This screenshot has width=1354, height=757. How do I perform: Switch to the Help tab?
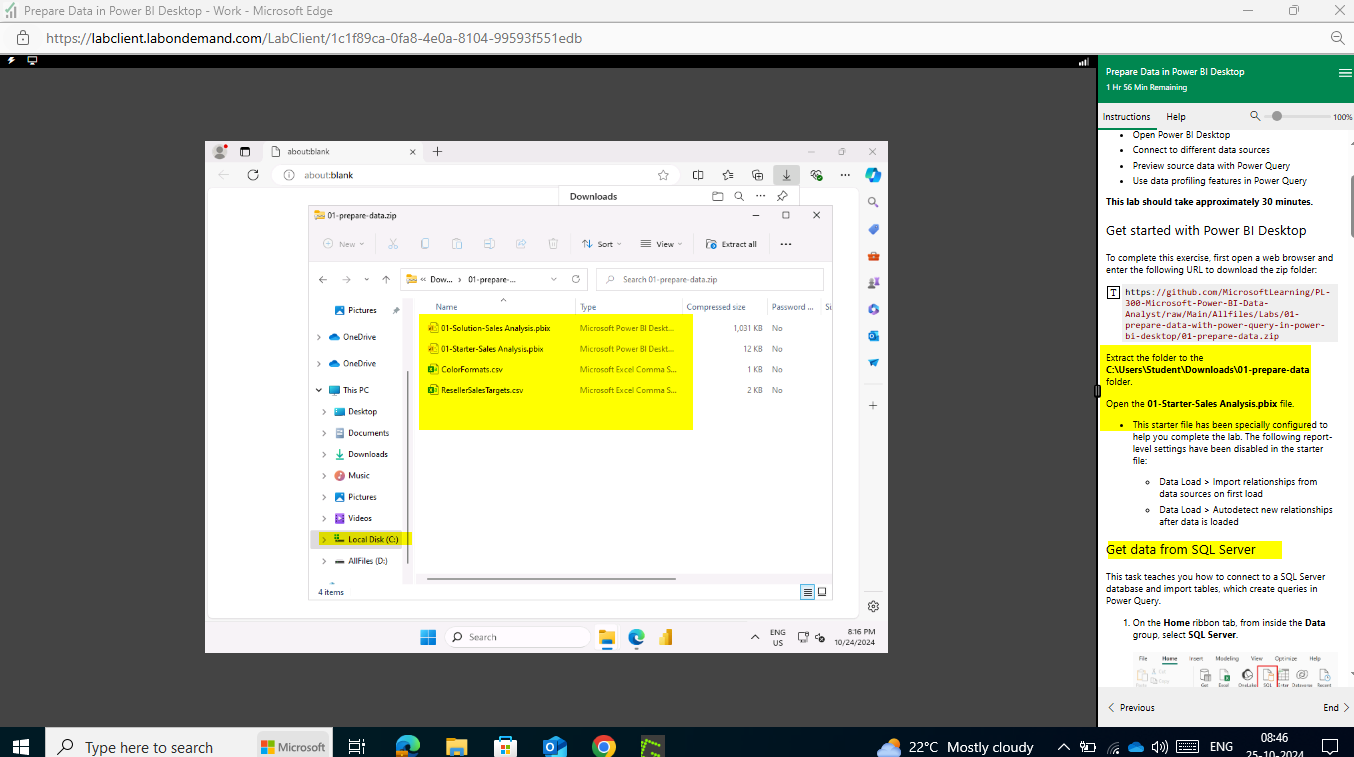[x=1176, y=117]
